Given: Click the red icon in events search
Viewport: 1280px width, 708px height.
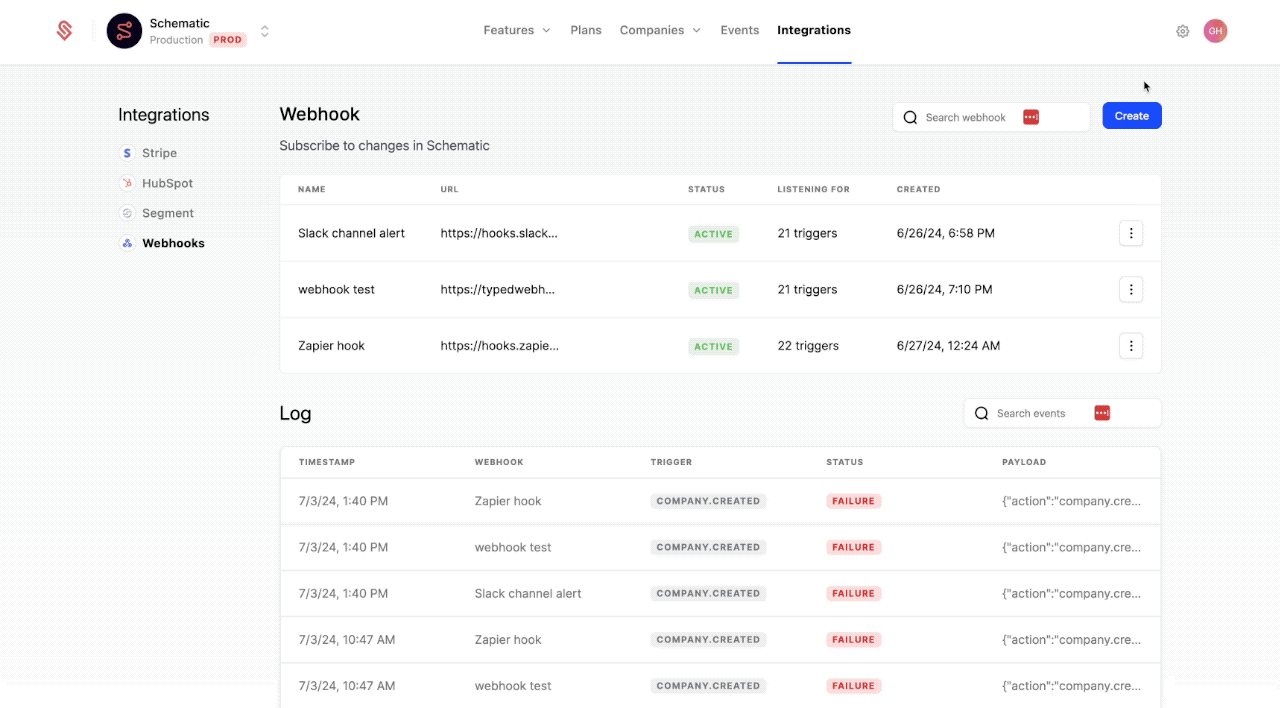Looking at the screenshot, I should 1102,413.
